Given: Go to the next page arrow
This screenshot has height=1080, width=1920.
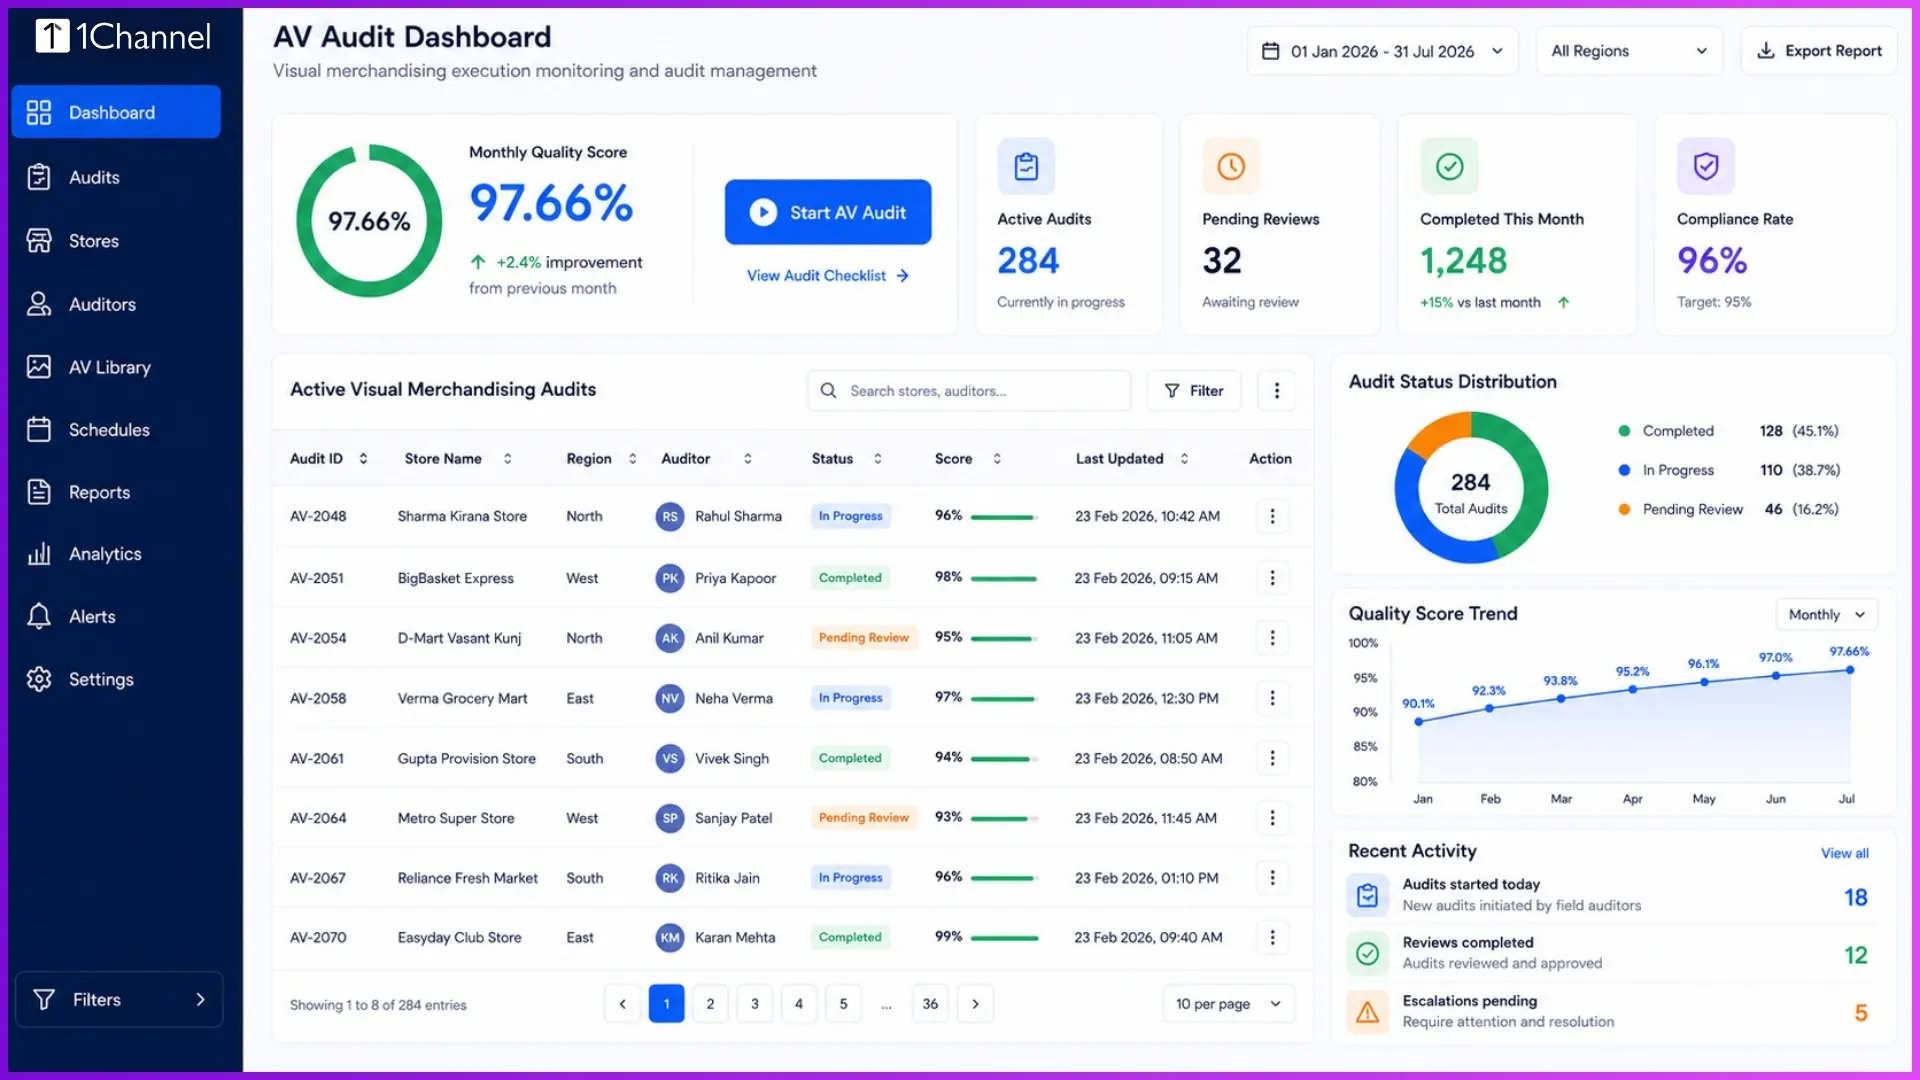Looking at the screenshot, I should tap(975, 1004).
